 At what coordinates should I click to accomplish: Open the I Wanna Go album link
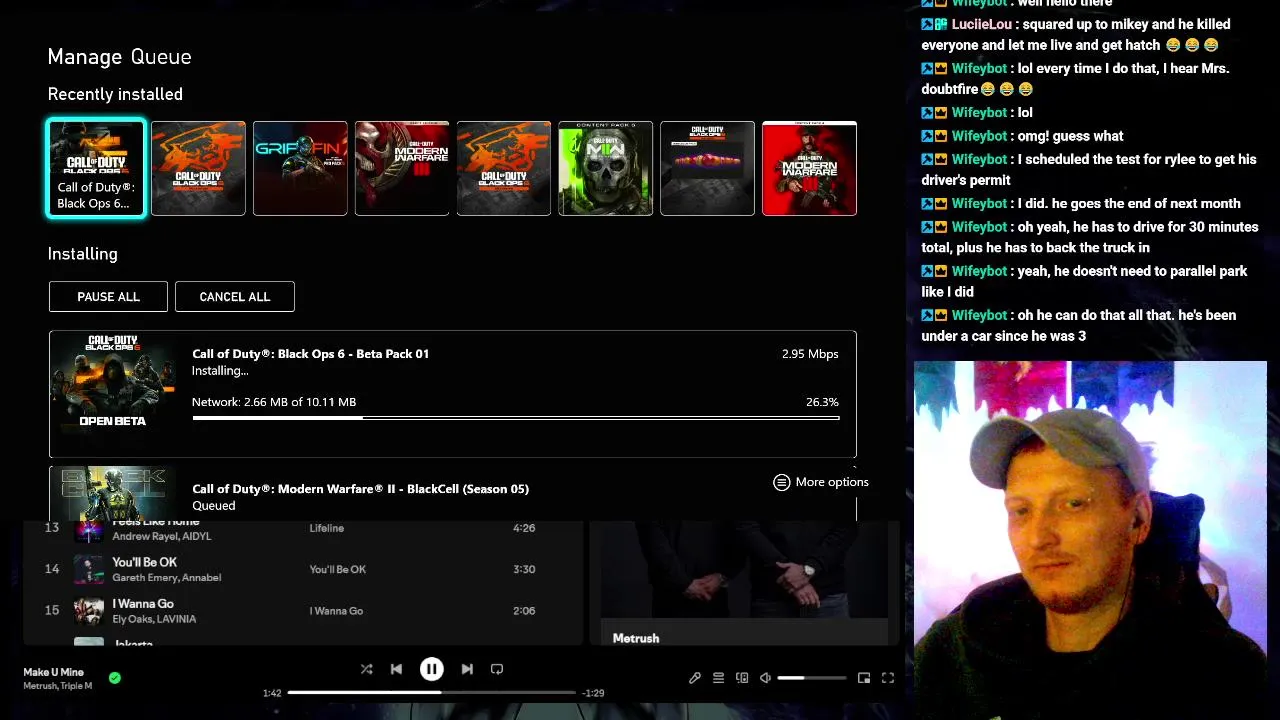coord(336,610)
